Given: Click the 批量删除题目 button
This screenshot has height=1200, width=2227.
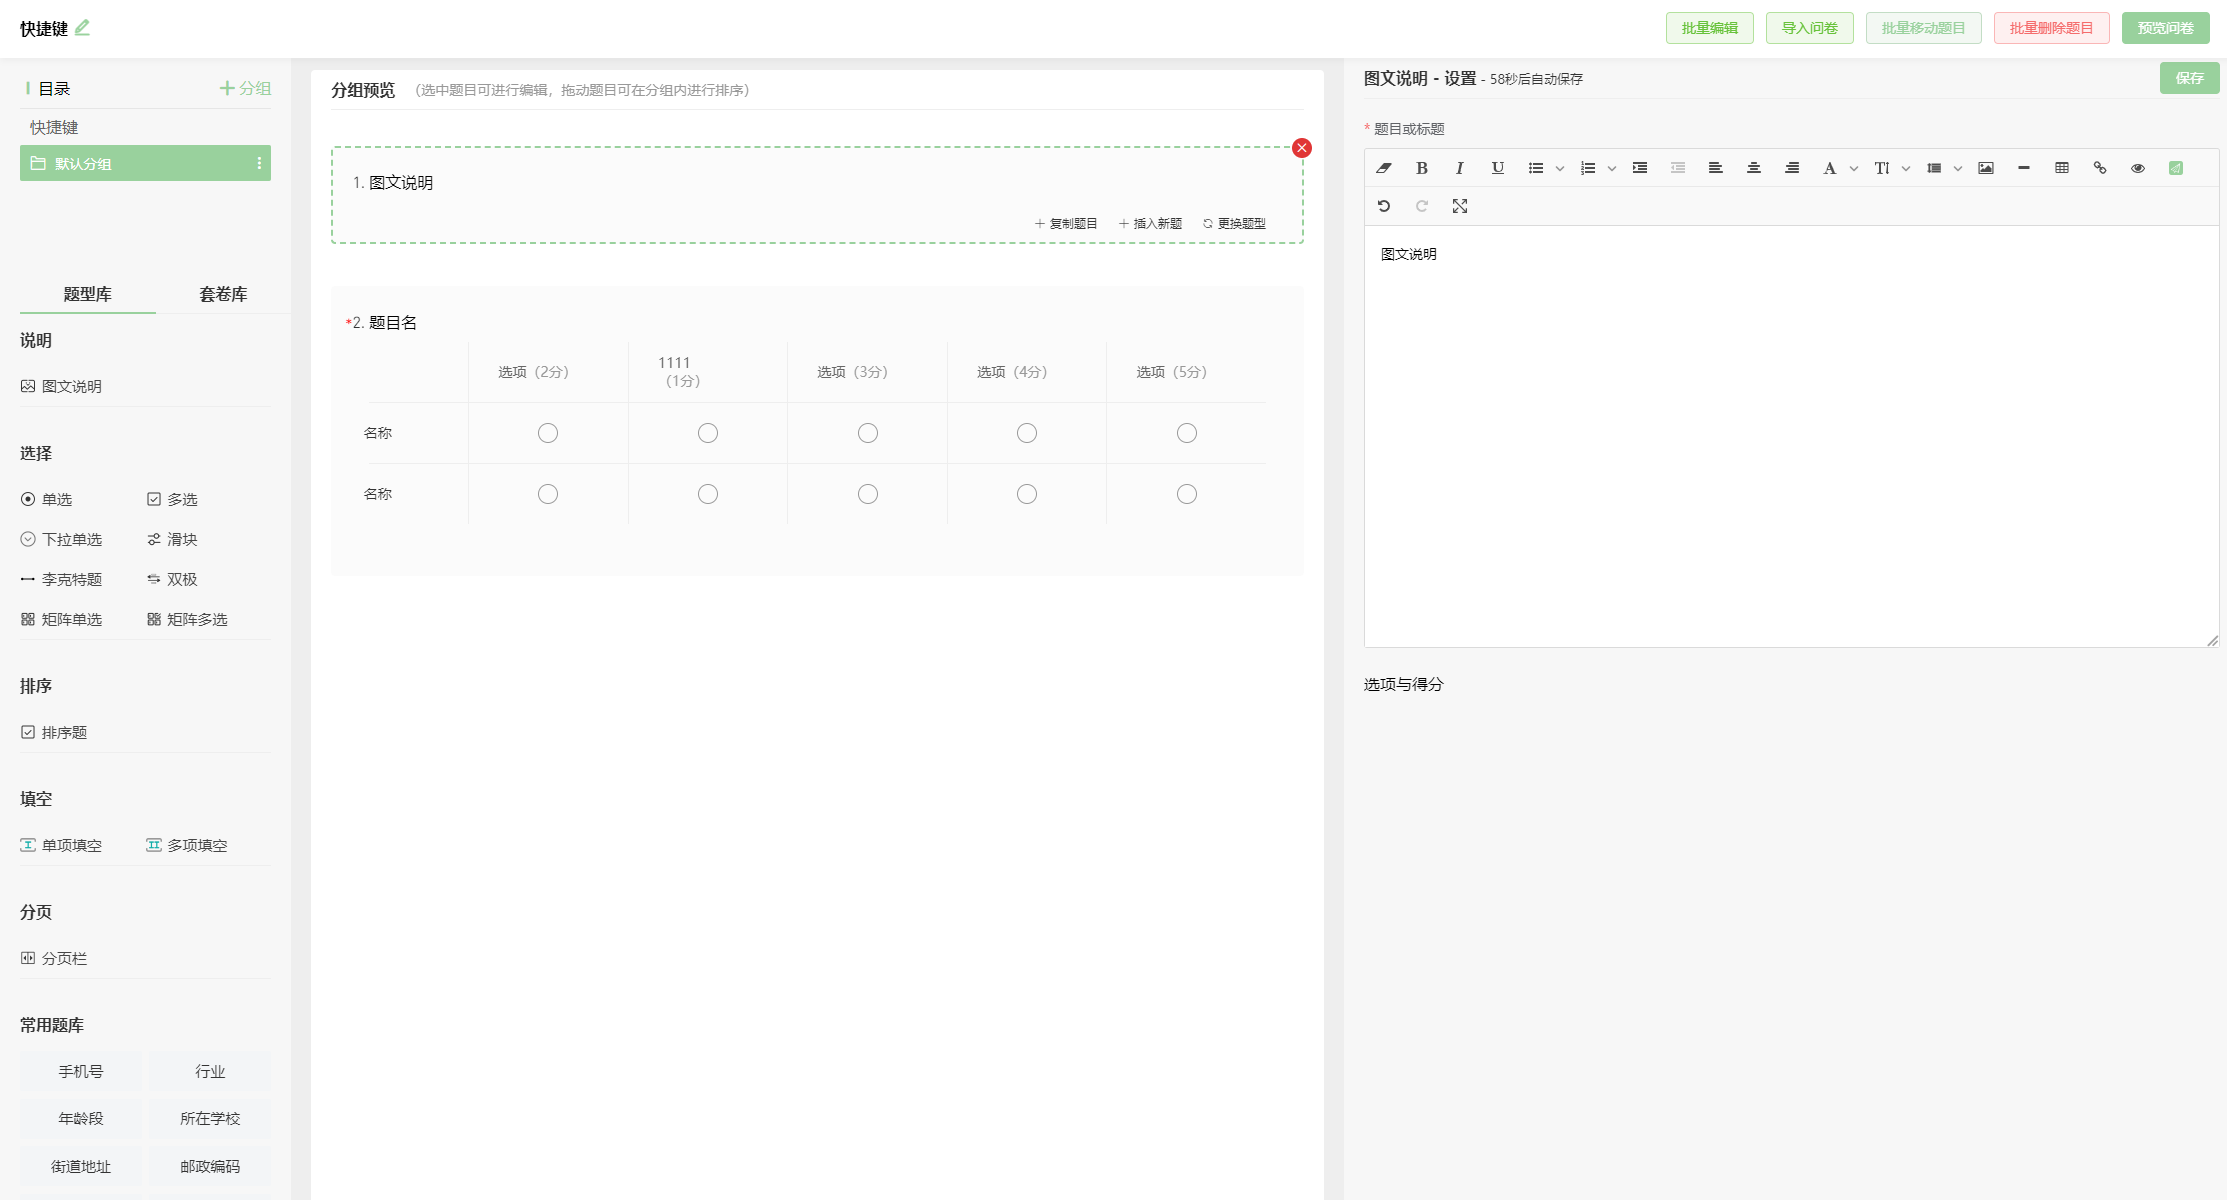Looking at the screenshot, I should [x=2052, y=28].
